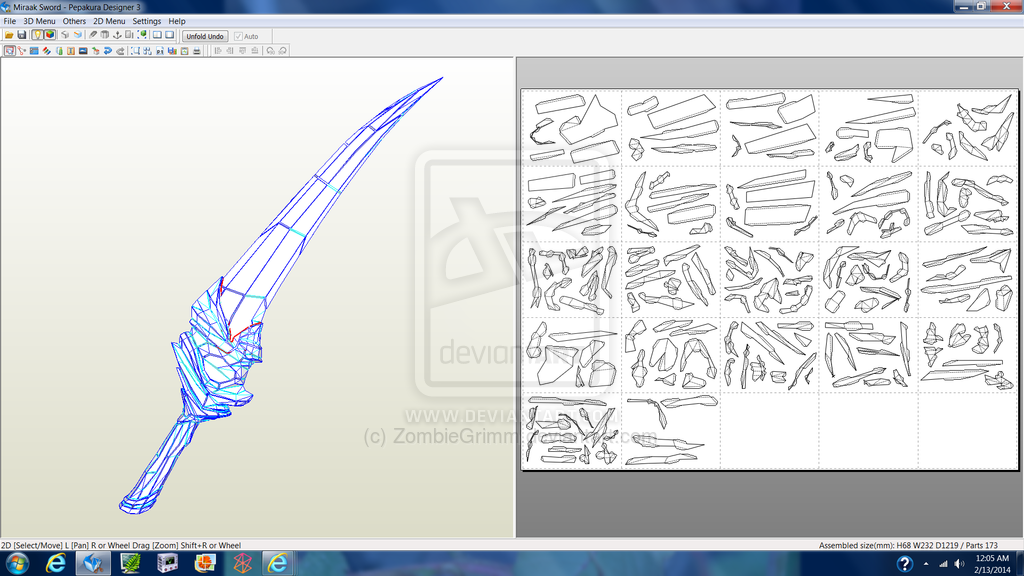The height and width of the screenshot is (576, 1024).
Task: Open the File menu
Action: [x=10, y=21]
